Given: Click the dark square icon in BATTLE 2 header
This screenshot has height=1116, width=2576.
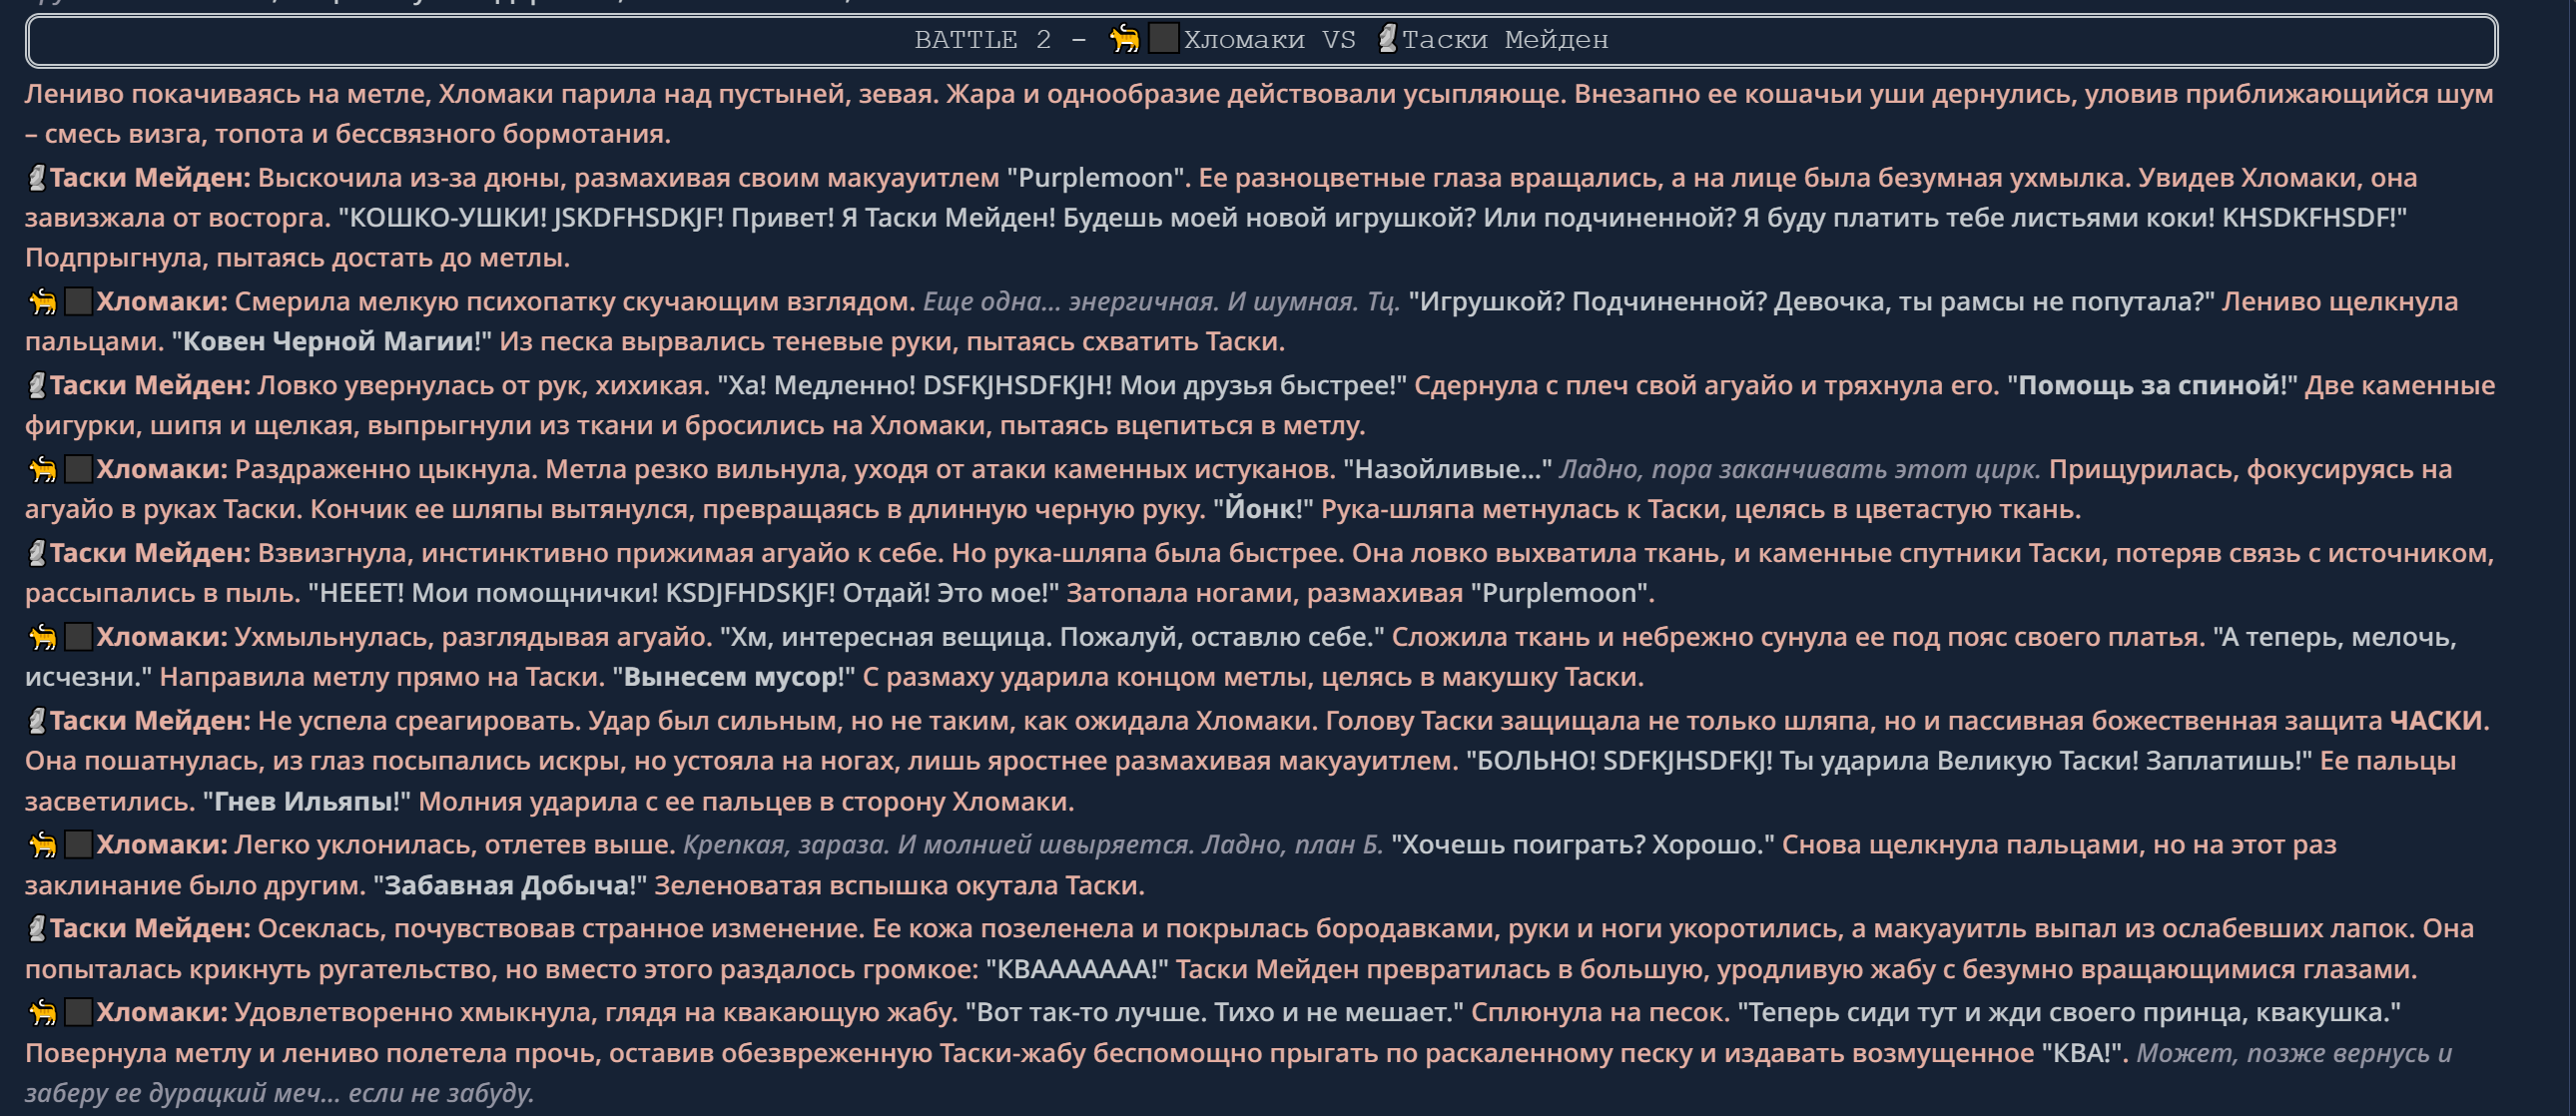Looking at the screenshot, I should click(1163, 40).
